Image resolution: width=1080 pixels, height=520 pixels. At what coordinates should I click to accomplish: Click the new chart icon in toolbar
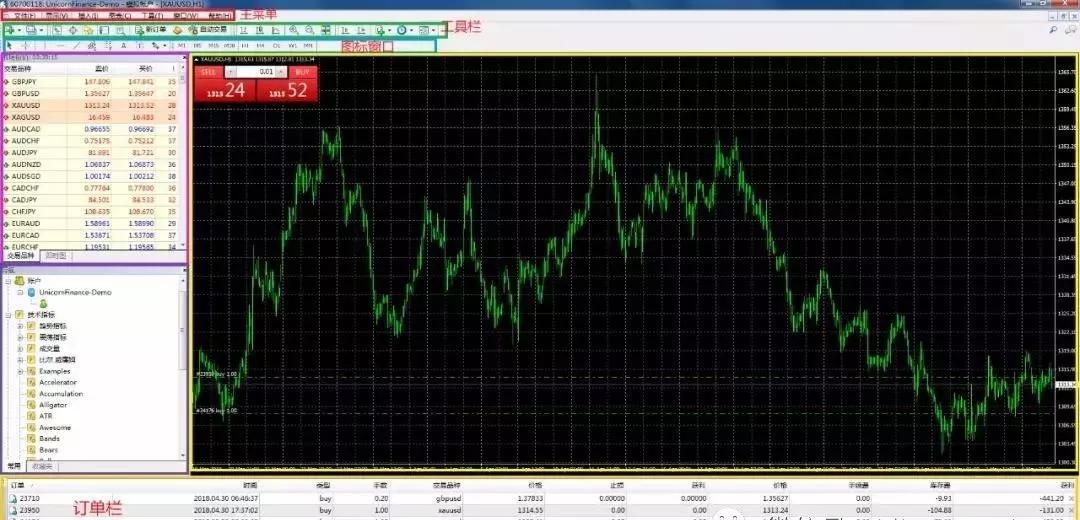[11, 31]
